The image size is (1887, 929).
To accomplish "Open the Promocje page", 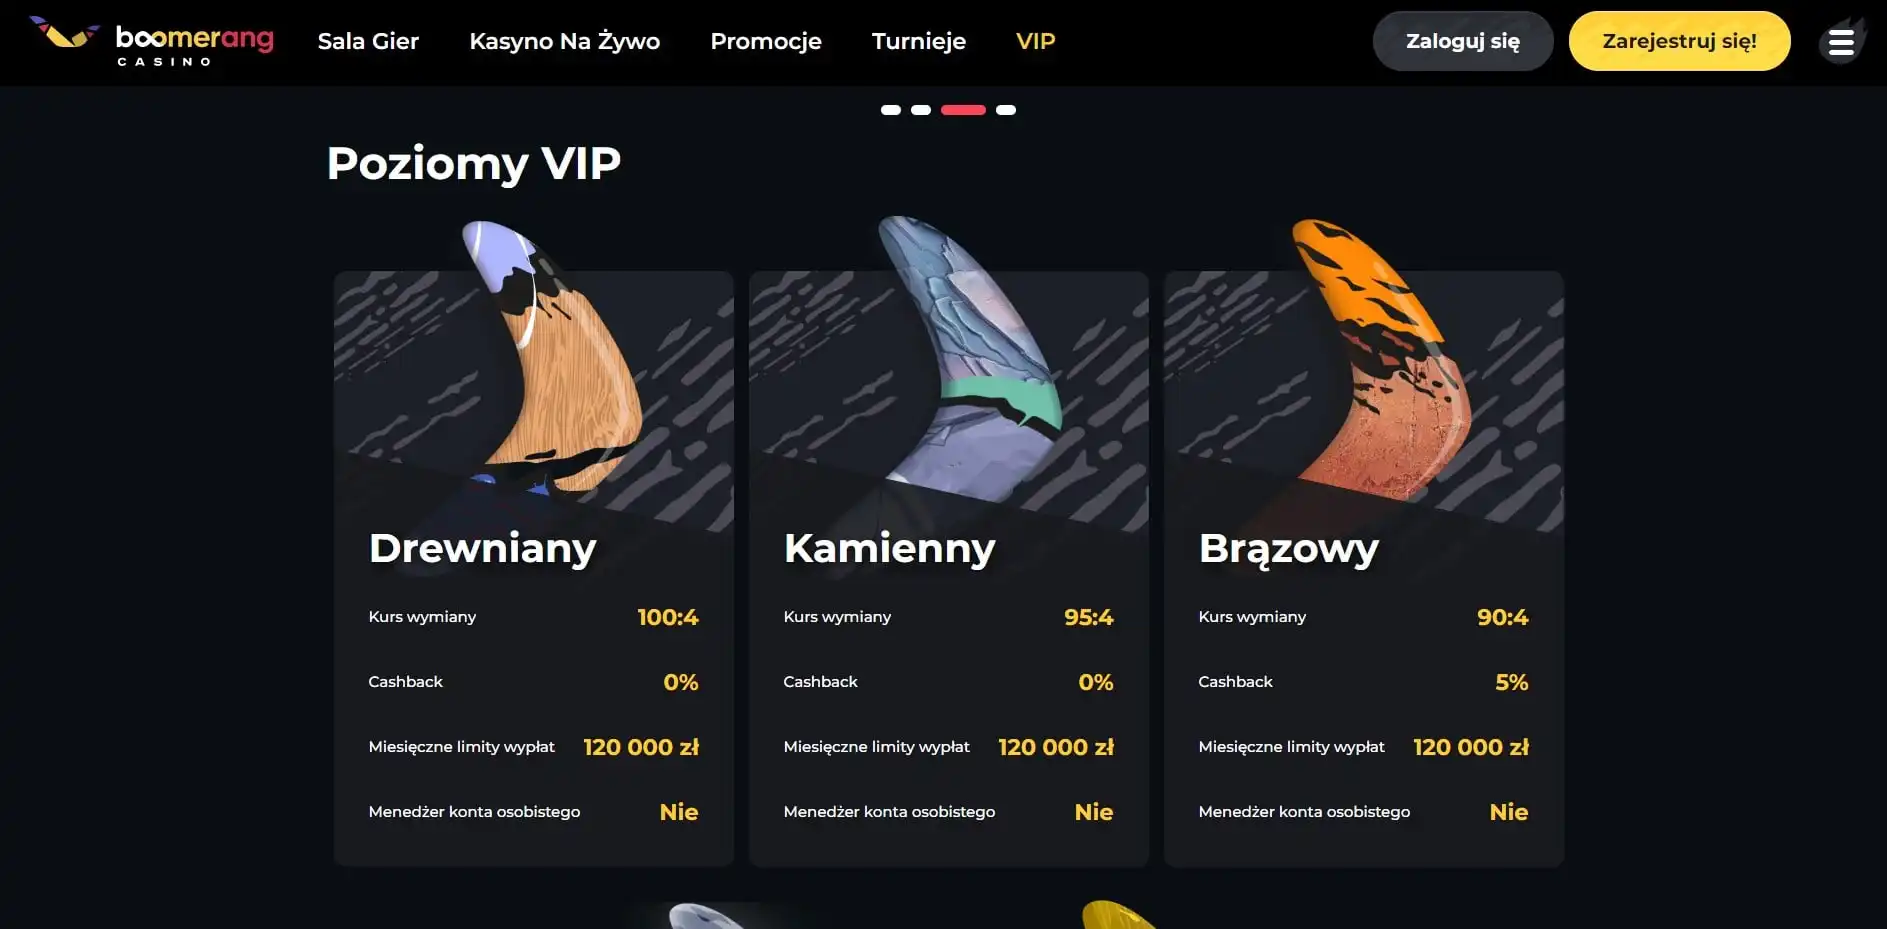I will 766,41.
